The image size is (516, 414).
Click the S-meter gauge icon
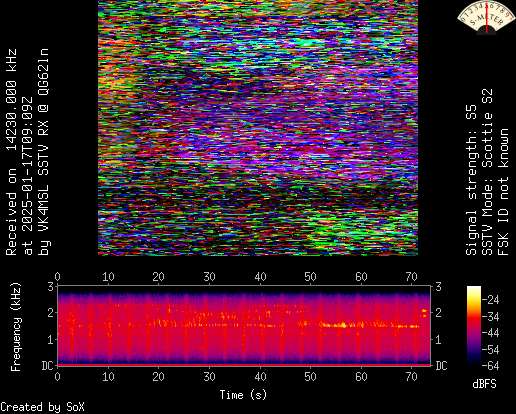[x=487, y=18]
